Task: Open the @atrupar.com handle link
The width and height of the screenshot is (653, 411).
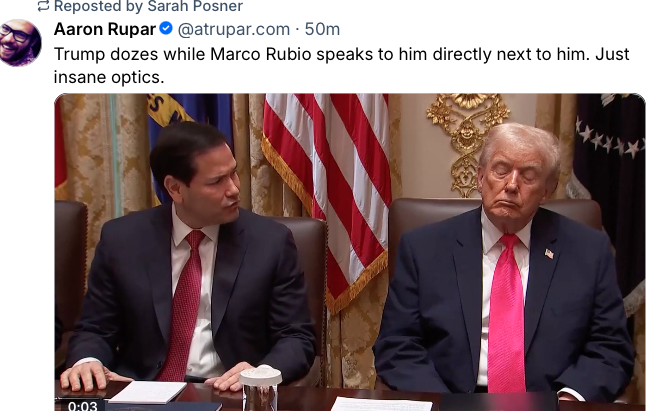Action: [x=234, y=29]
